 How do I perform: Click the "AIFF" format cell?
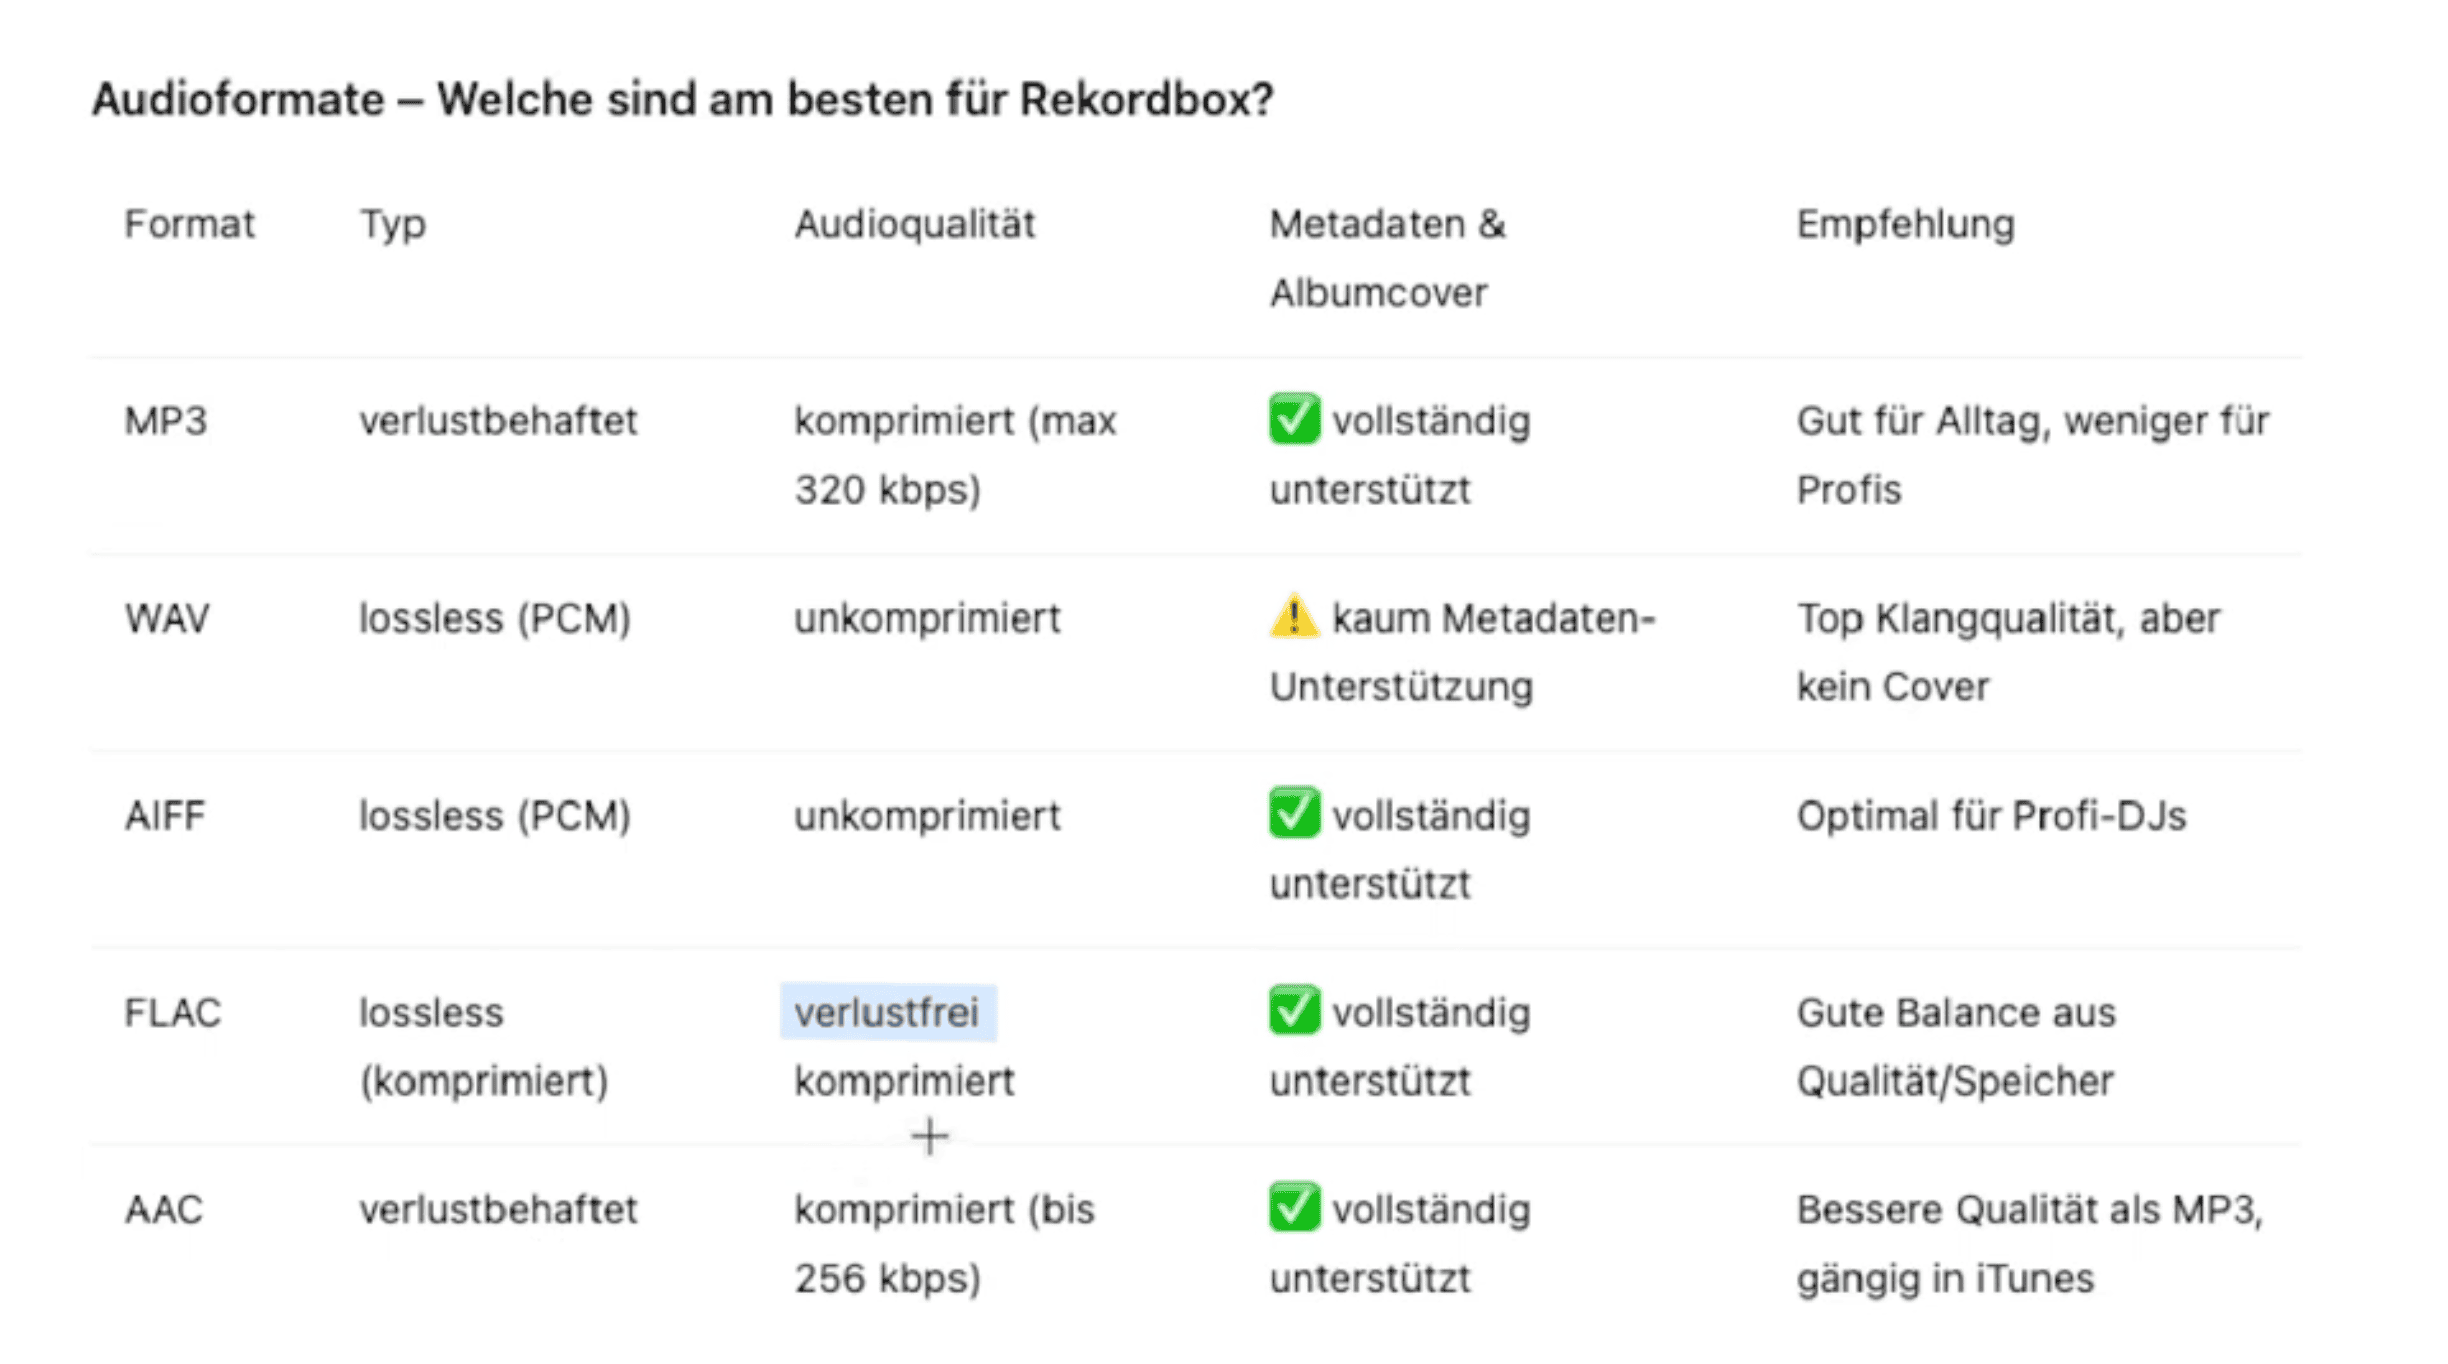(x=164, y=815)
